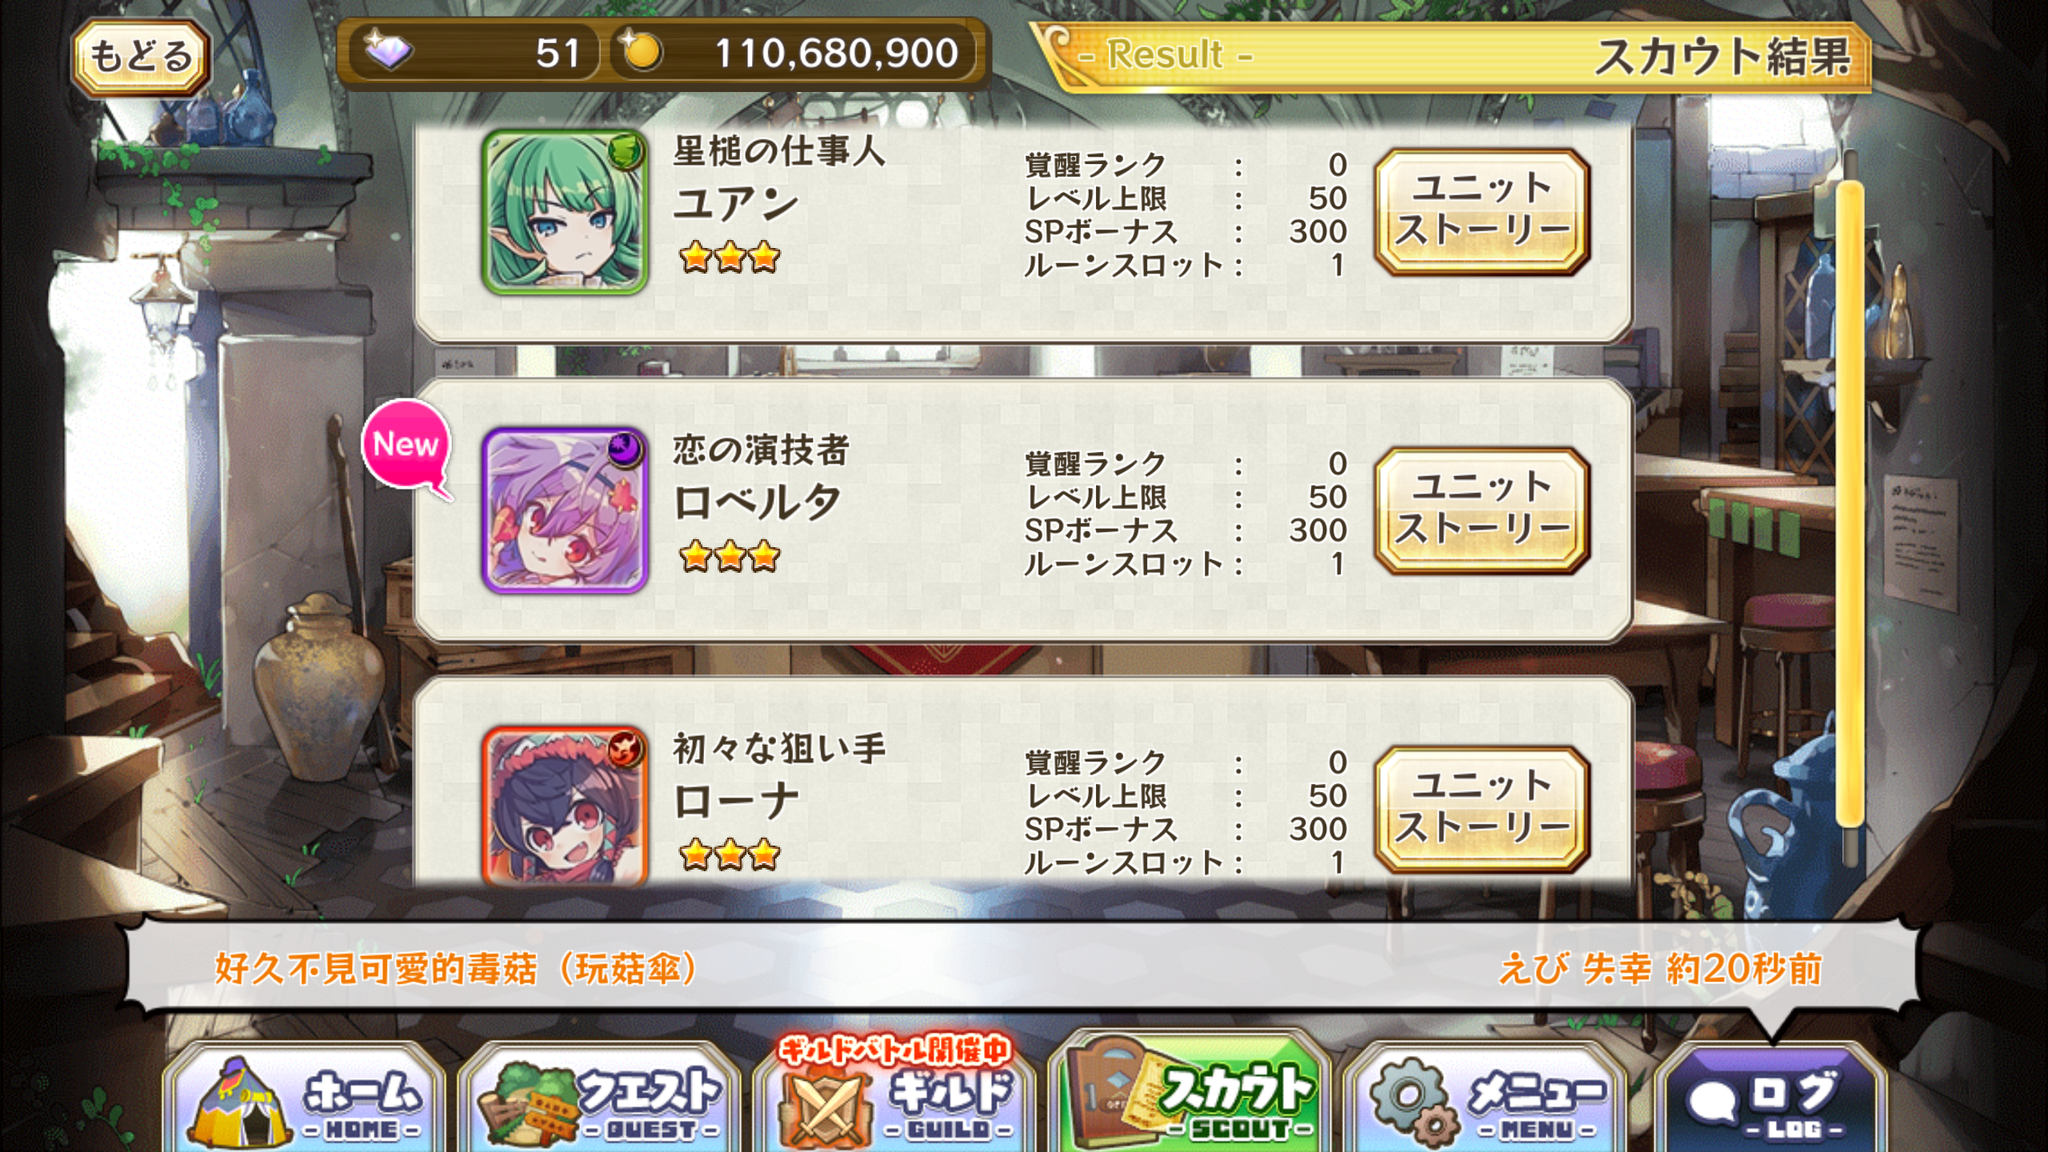
Task: Open the メニュー MENU gear tab
Action: (1484, 1098)
